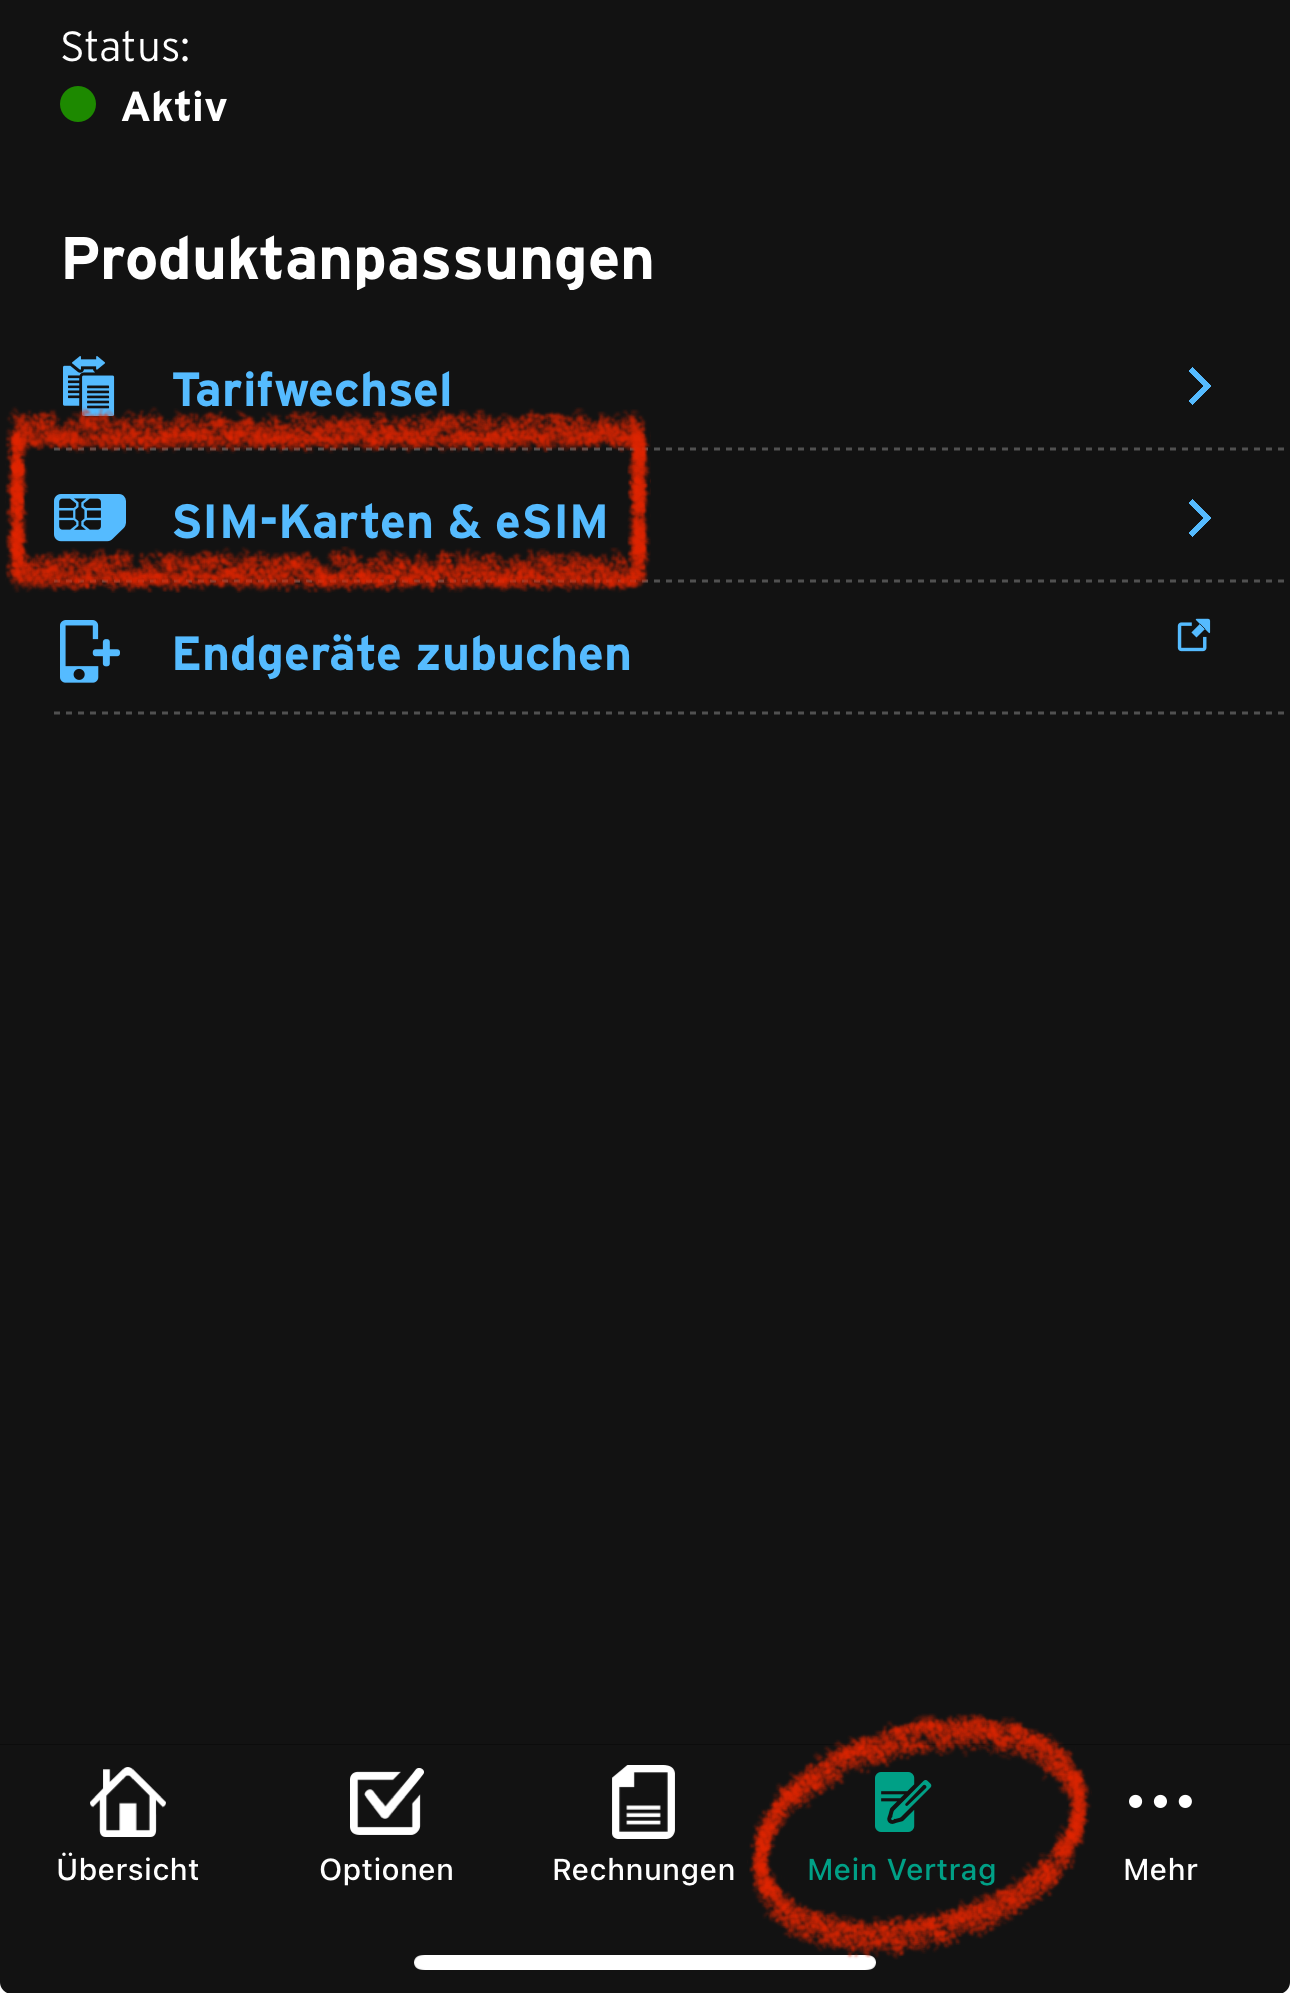Tap the phone-plus Endgeräte icon
Screen dimensions: 1290x1993
pyautogui.click(x=89, y=651)
